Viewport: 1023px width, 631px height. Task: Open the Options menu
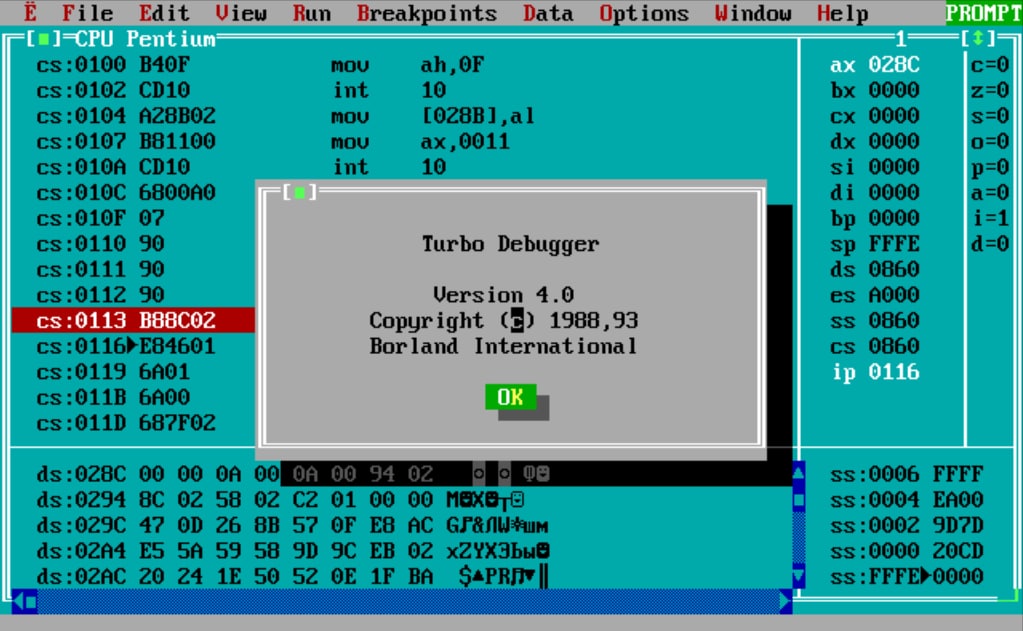[x=644, y=13]
